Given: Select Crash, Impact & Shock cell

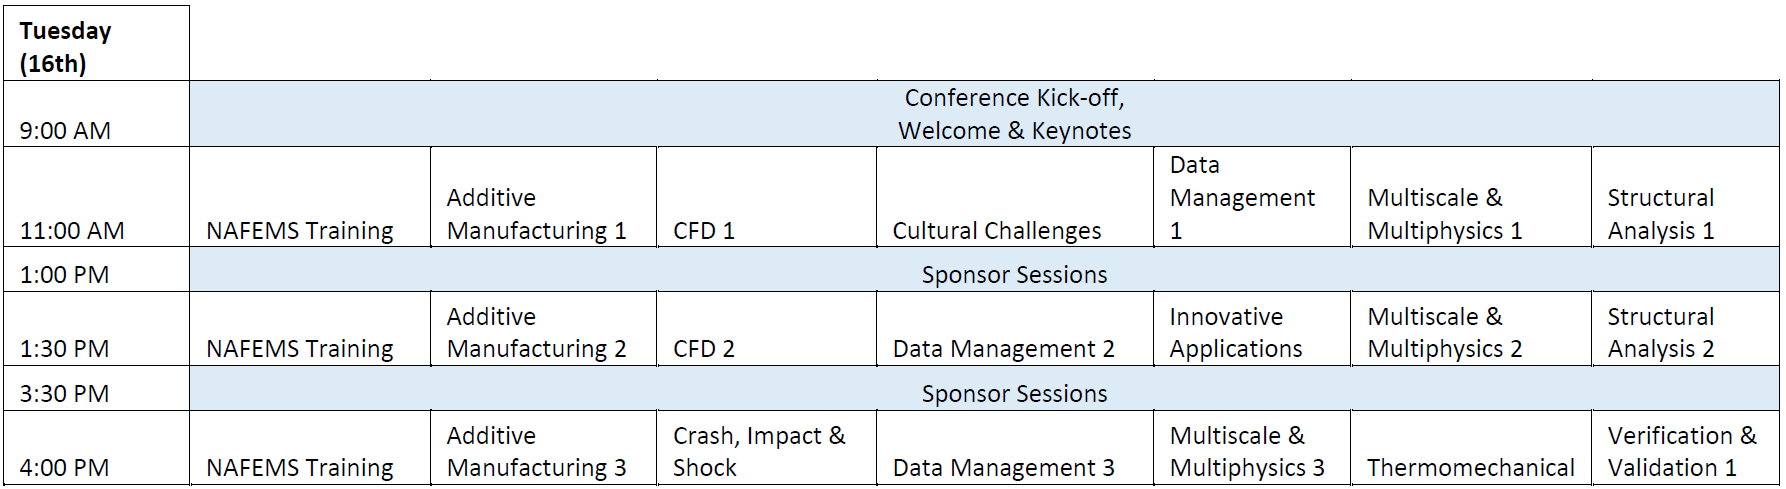Looking at the screenshot, I should click(x=767, y=448).
